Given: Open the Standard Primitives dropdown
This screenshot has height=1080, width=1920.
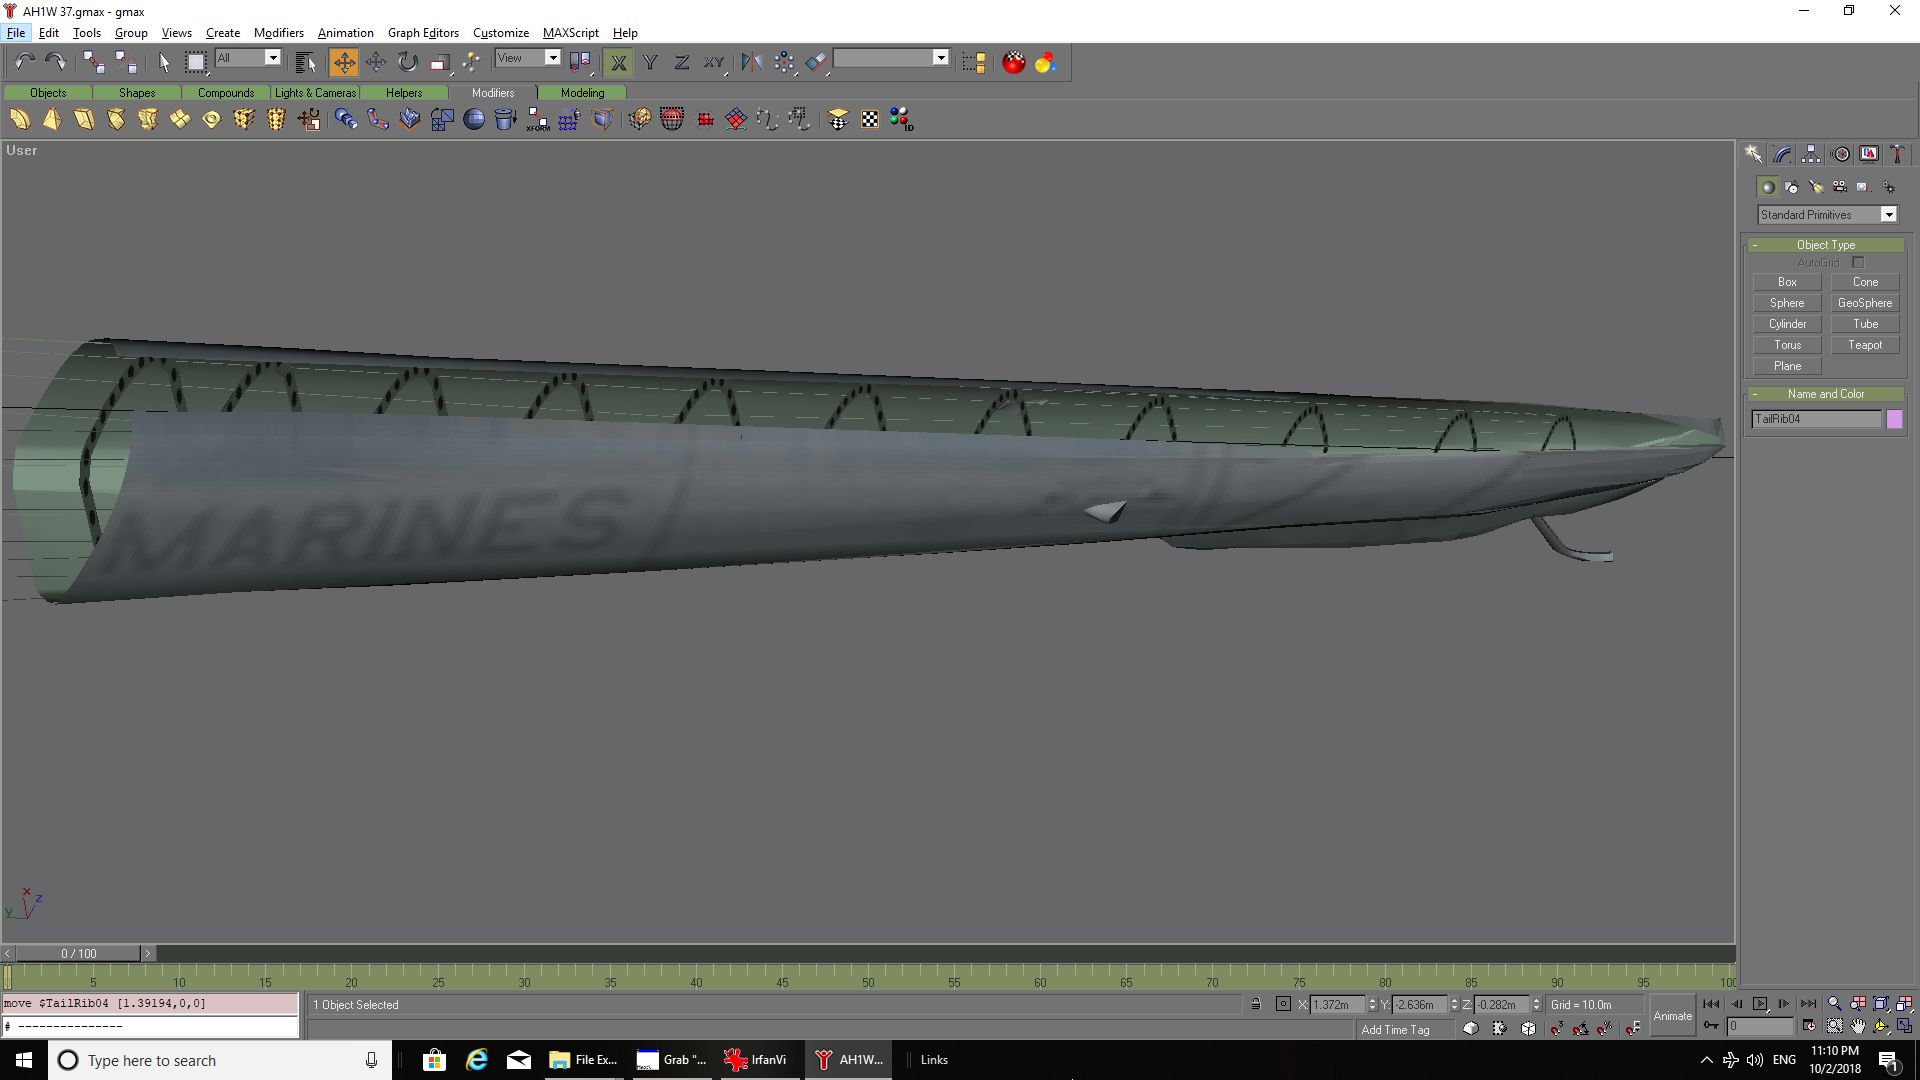Looking at the screenshot, I should tap(1888, 215).
